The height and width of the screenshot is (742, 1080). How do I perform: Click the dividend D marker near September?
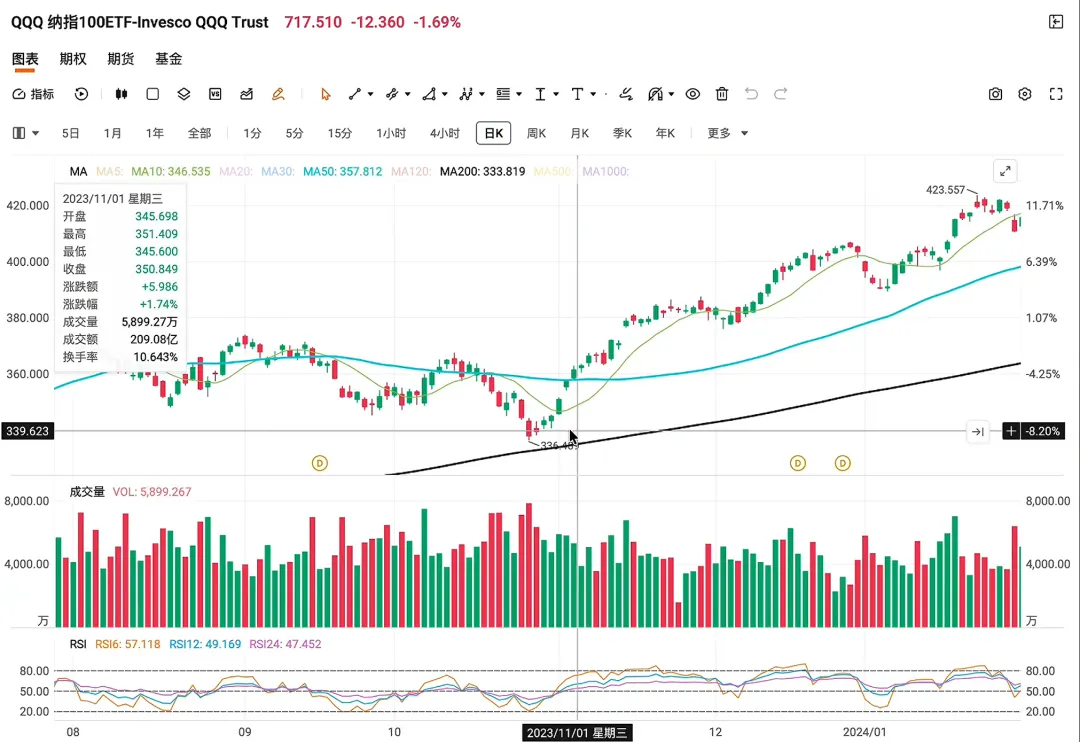pos(320,463)
